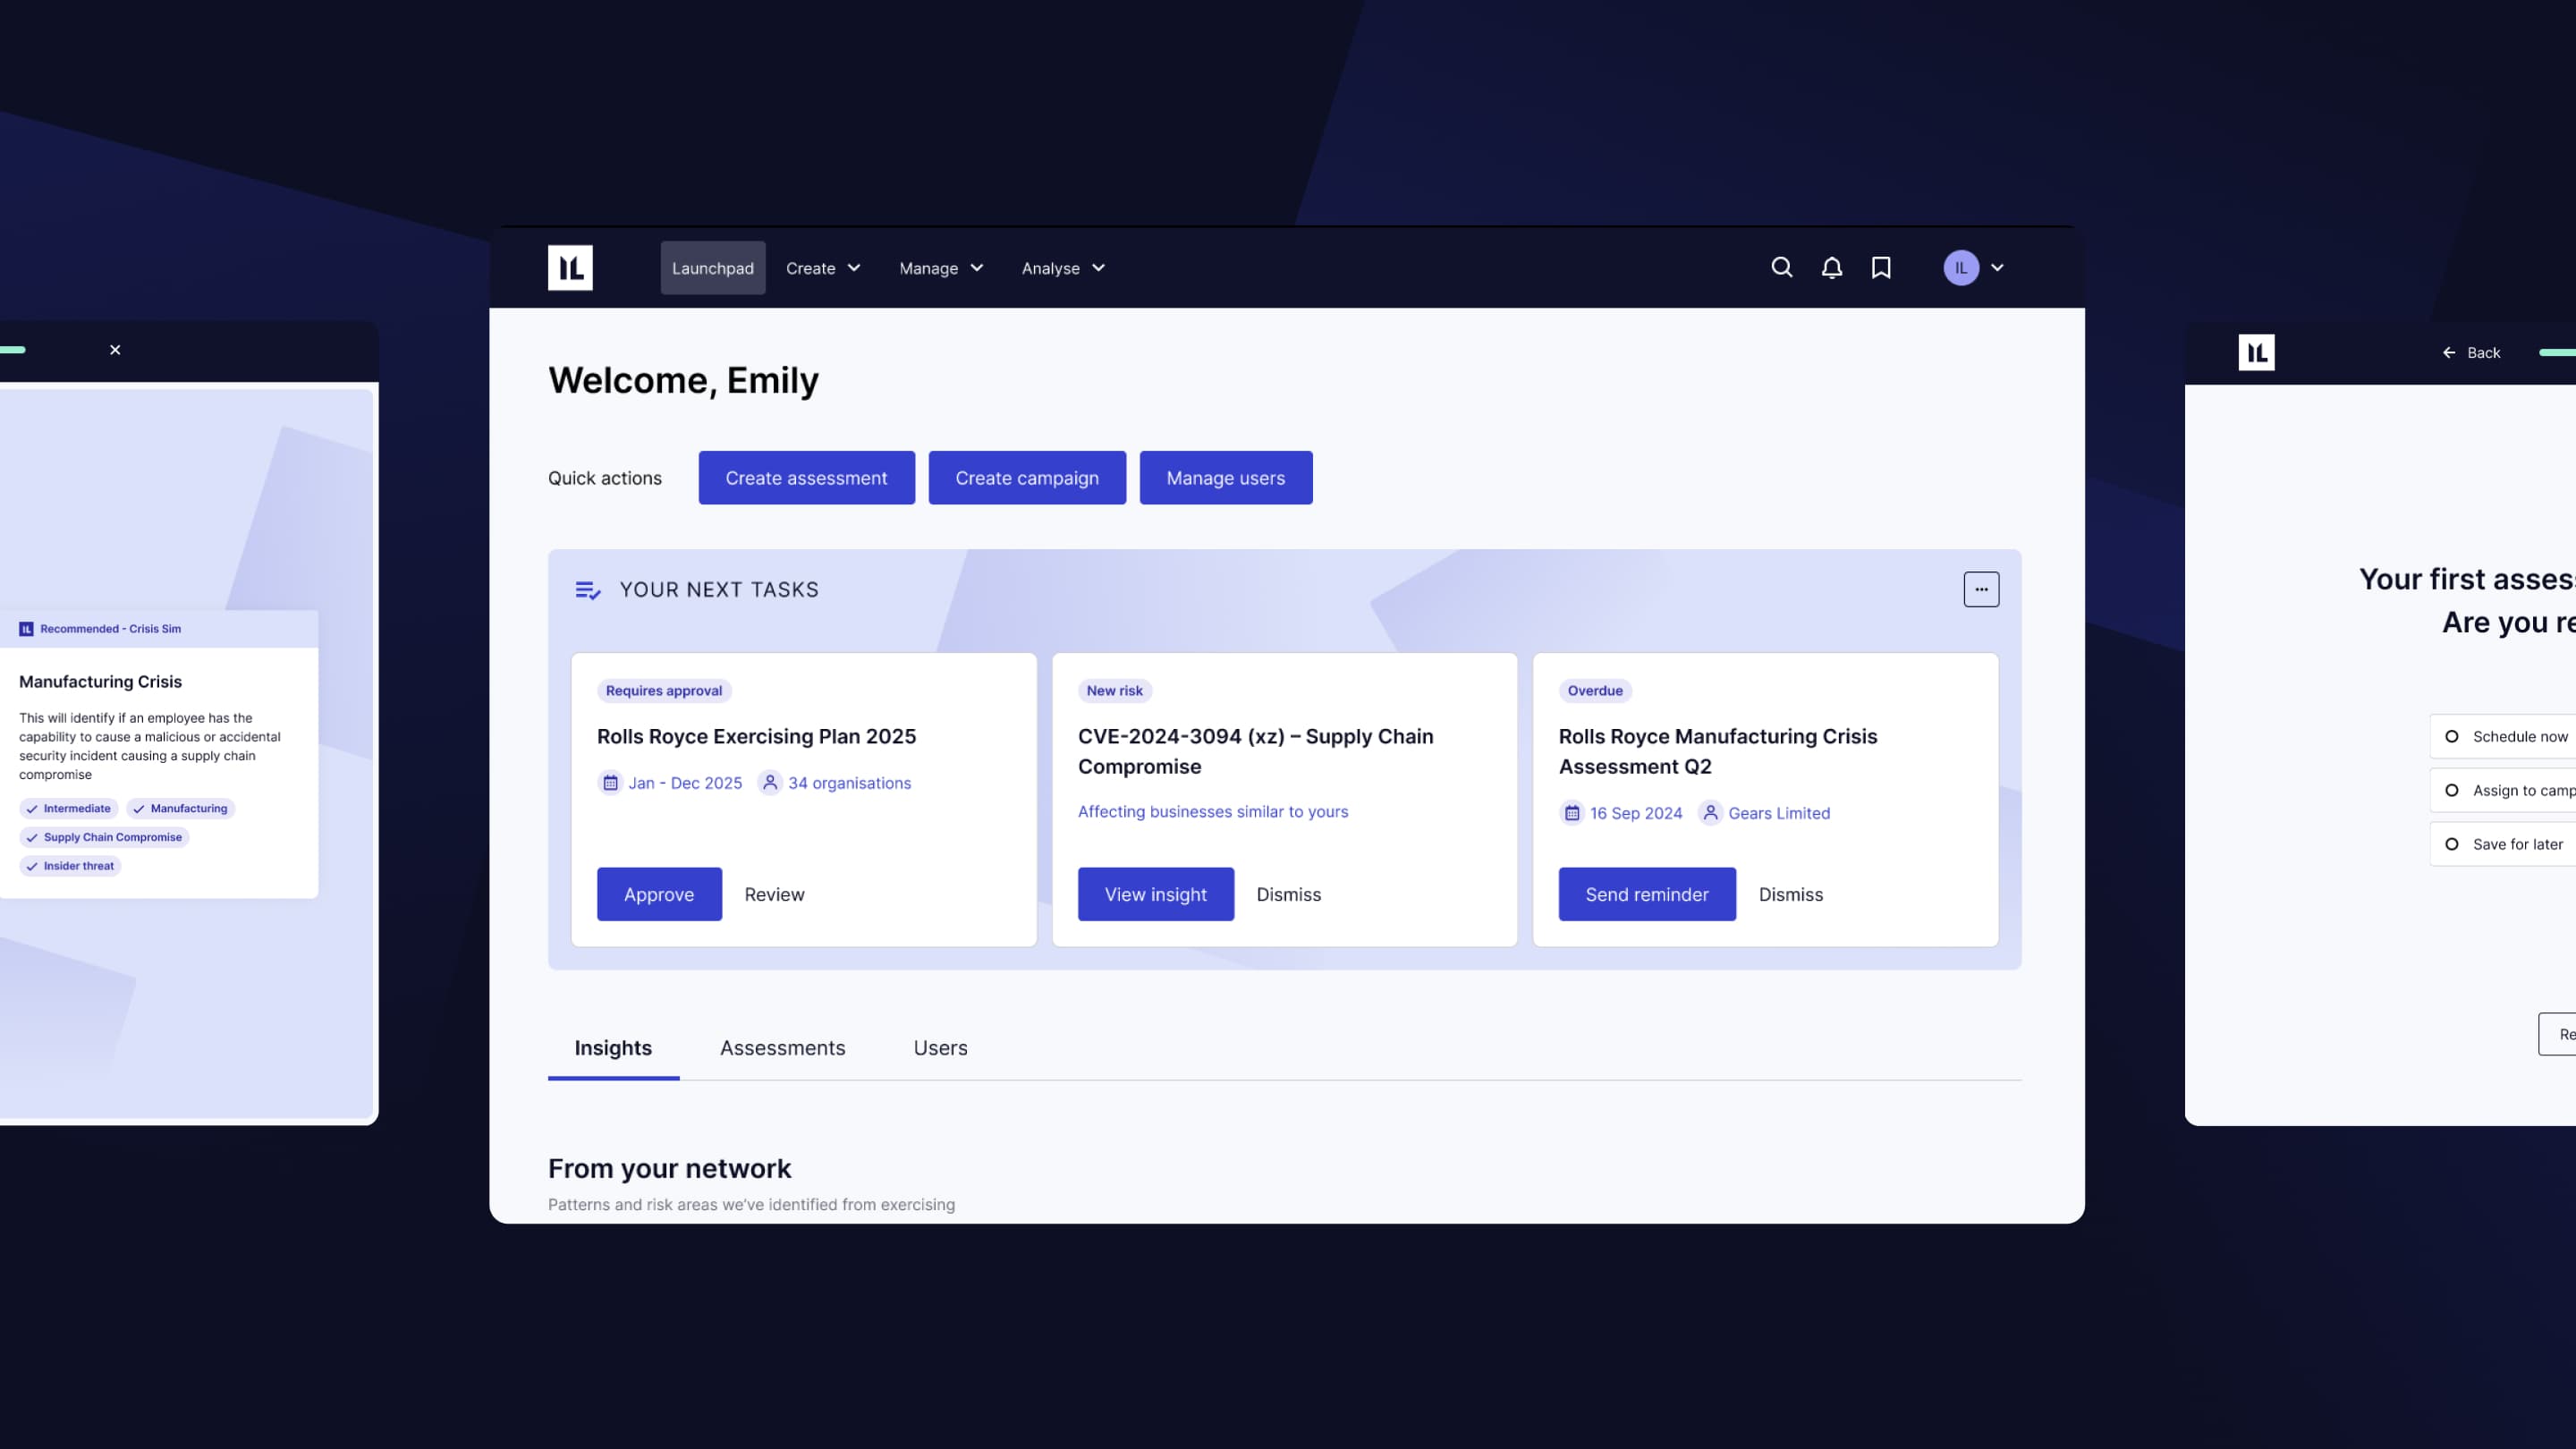The image size is (2576, 1449).
Task: Close the left panel with X icon
Action: 115,350
